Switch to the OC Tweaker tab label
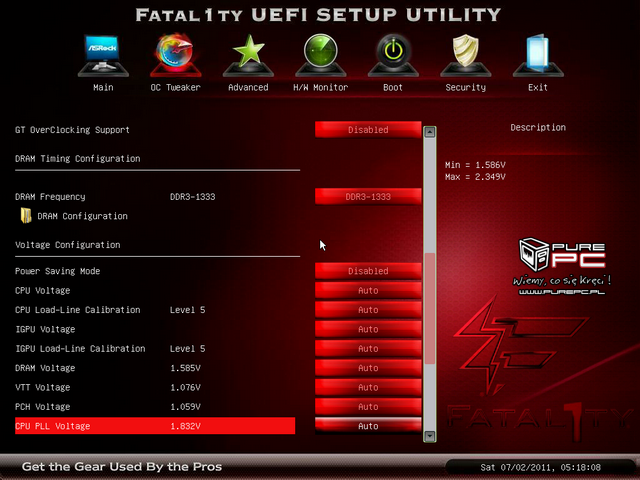 click(176, 87)
